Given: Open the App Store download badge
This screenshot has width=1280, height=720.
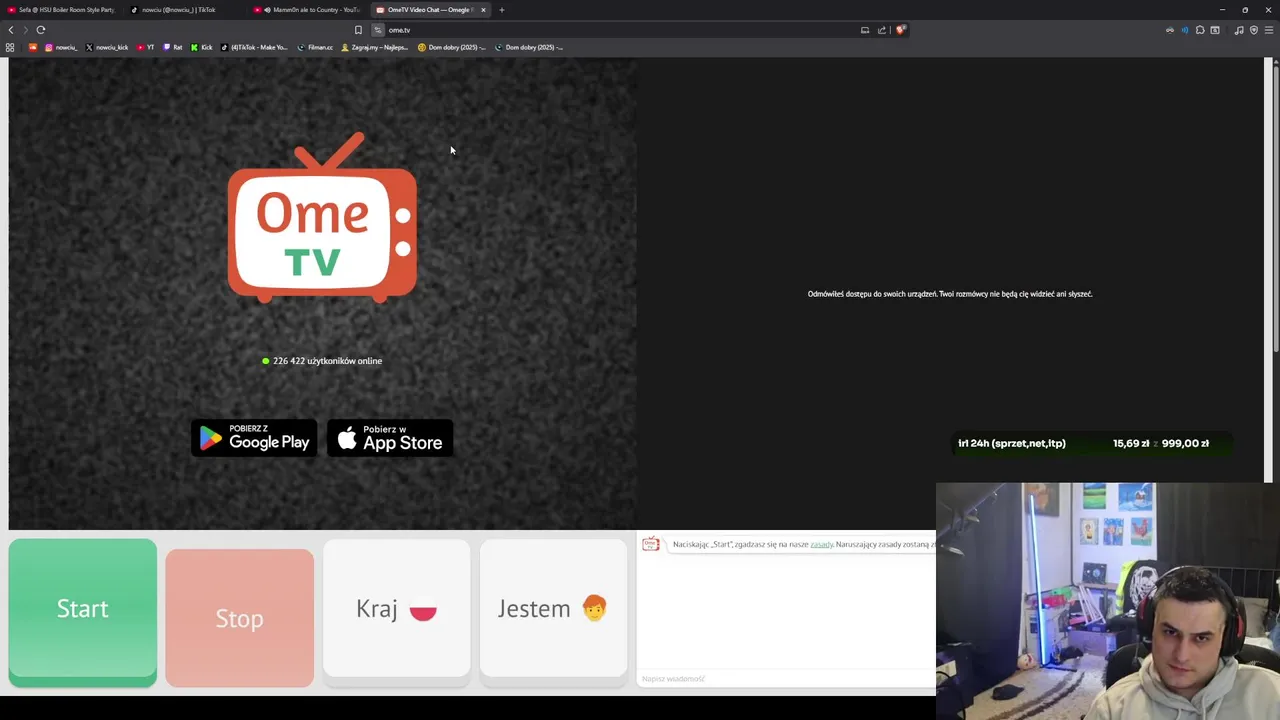Looking at the screenshot, I should 390,438.
